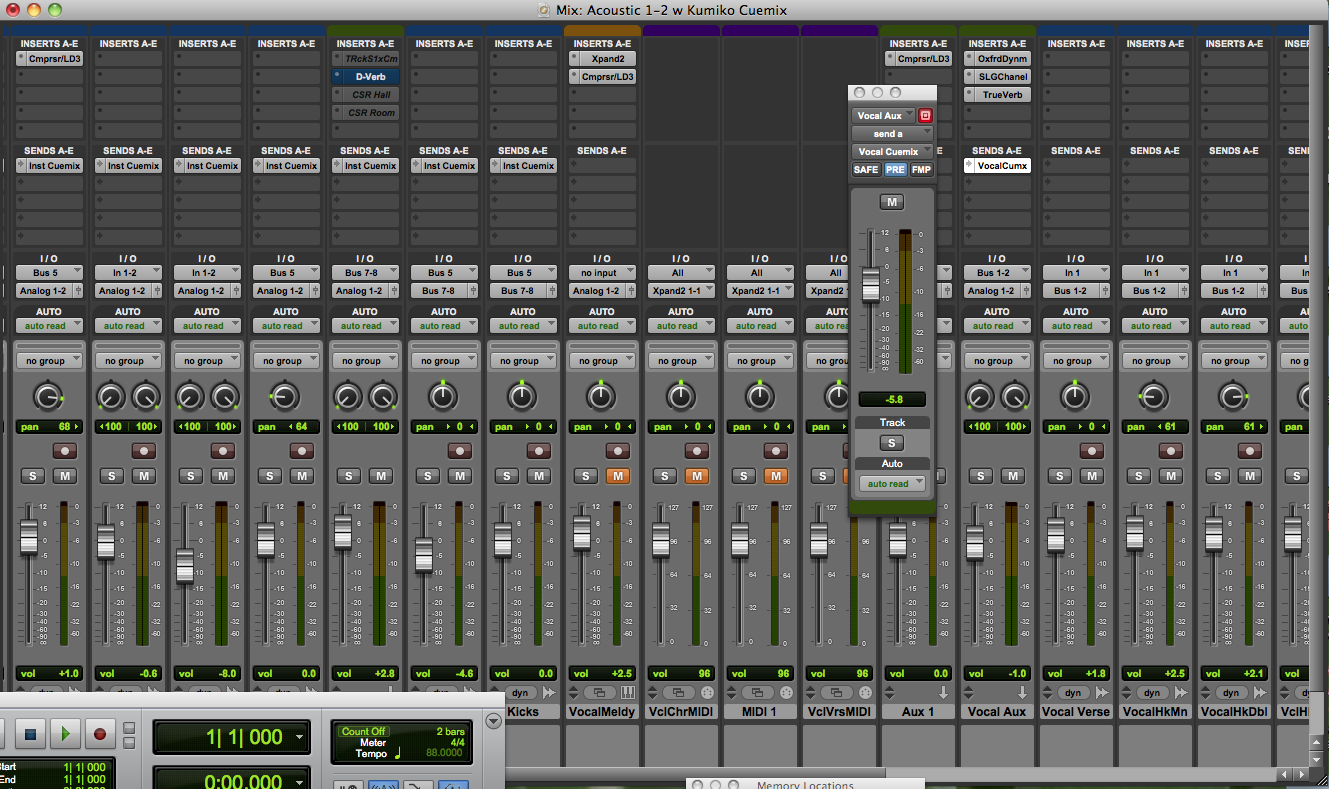Unmute the MIDI 1 track
Viewport: 1329px width, 789px height.
[x=776, y=476]
